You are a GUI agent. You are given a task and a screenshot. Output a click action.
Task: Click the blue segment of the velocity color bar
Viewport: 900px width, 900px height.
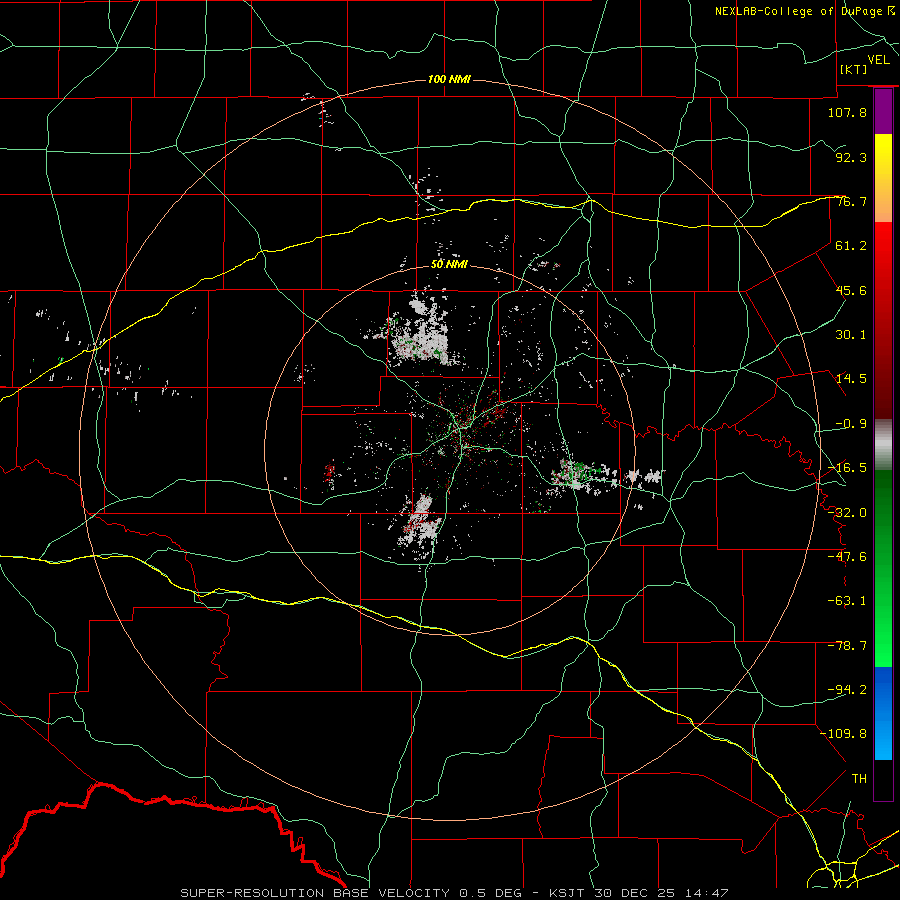(x=883, y=713)
